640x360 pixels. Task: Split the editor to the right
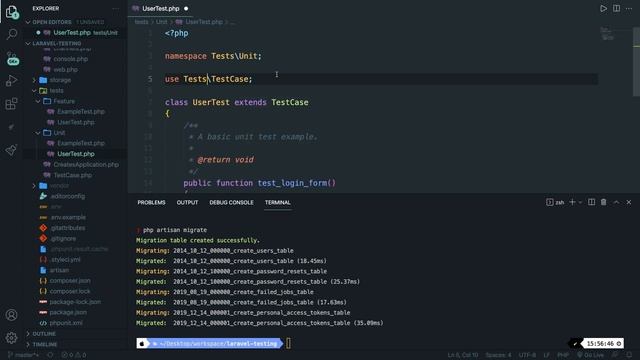click(616, 9)
